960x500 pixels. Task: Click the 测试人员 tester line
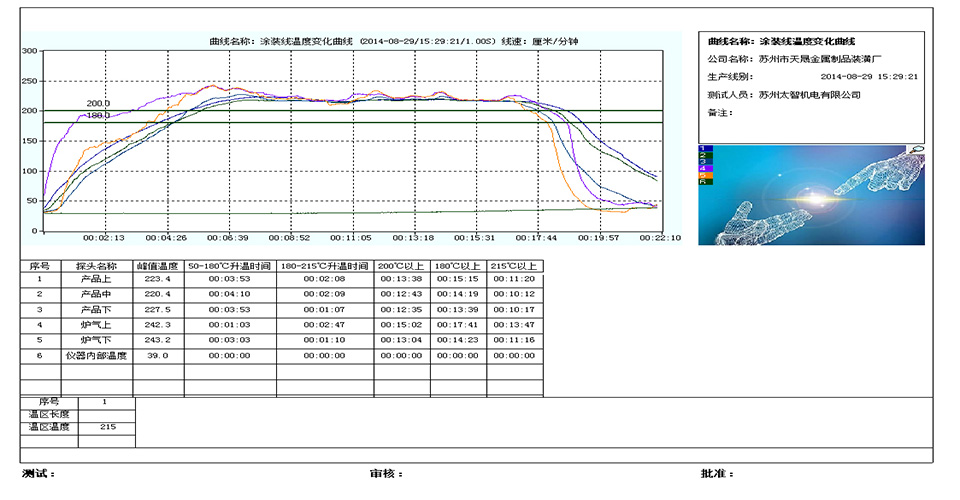[x=784, y=95]
